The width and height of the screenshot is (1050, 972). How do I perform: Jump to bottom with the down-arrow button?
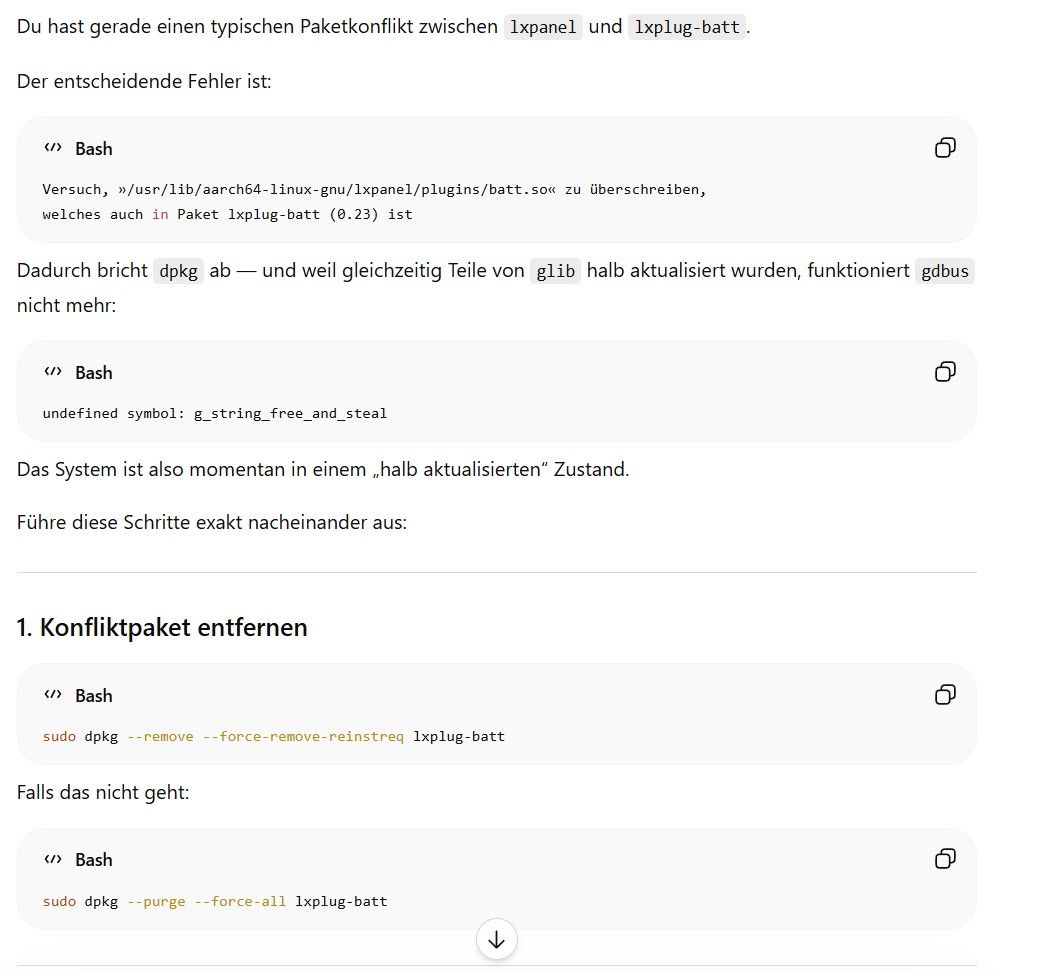(x=496, y=940)
